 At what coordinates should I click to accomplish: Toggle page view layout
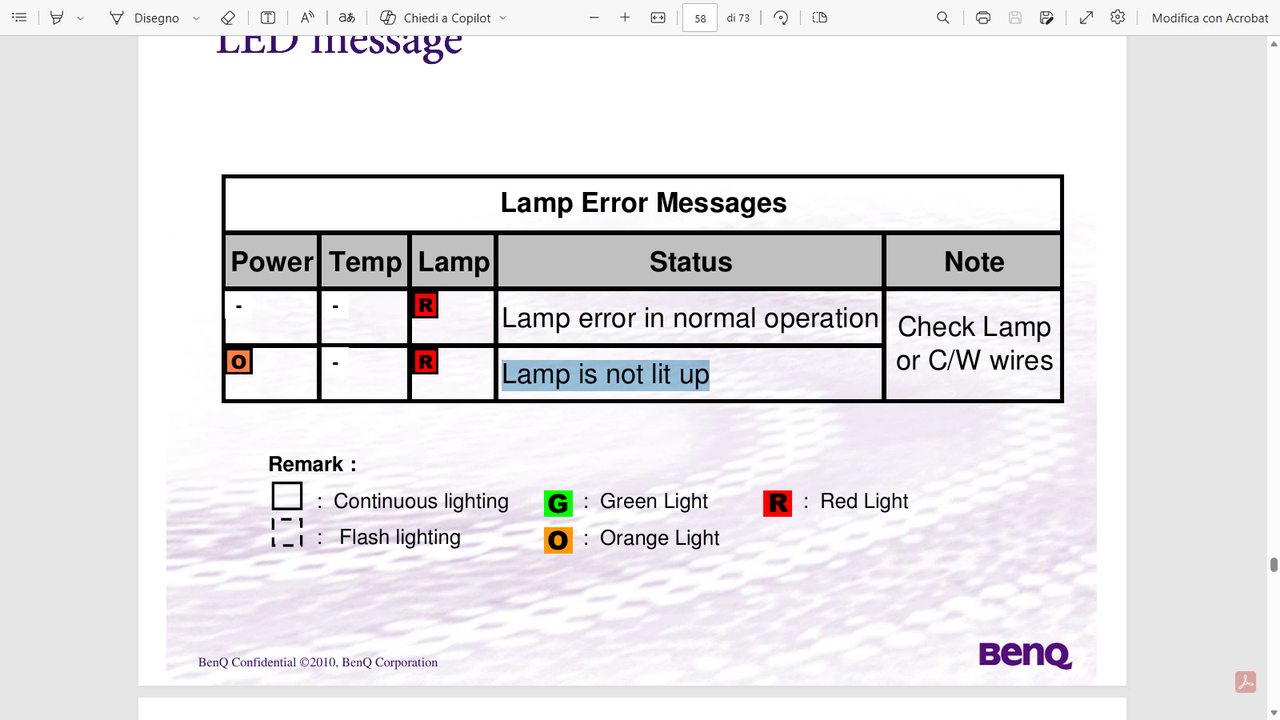820,18
